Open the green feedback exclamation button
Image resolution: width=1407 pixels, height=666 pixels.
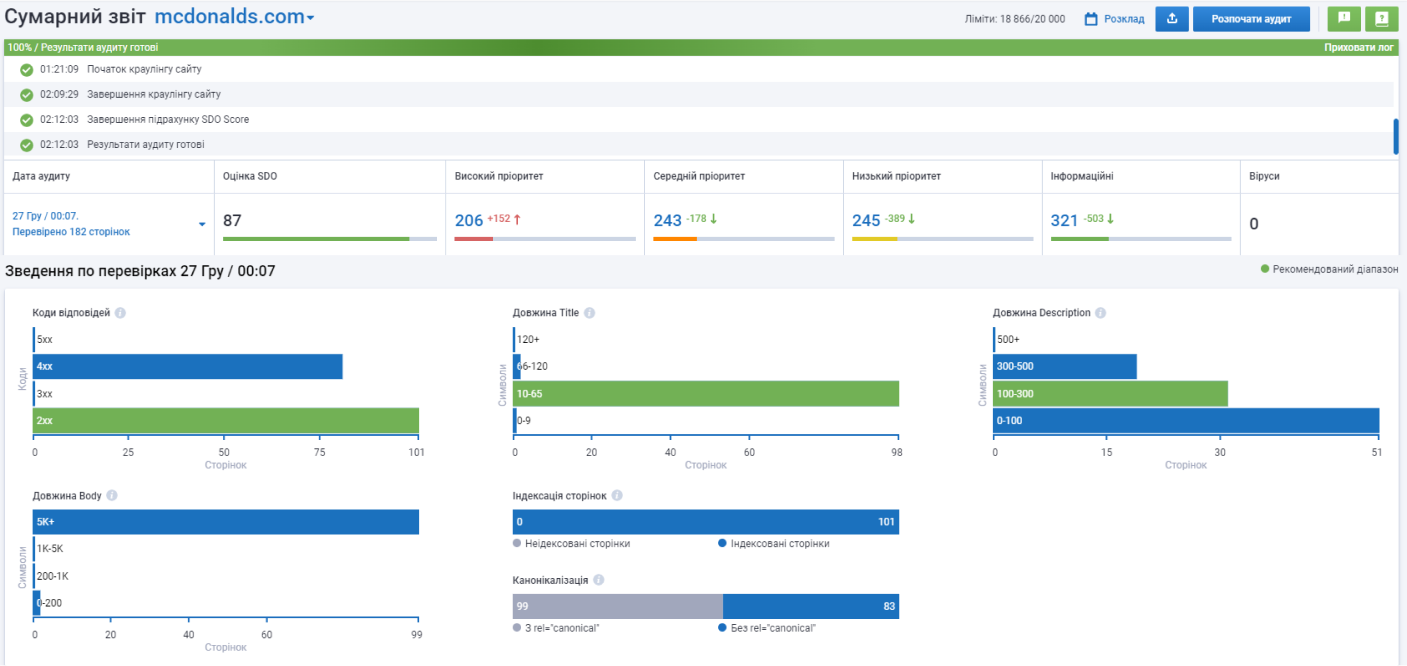tap(1344, 19)
